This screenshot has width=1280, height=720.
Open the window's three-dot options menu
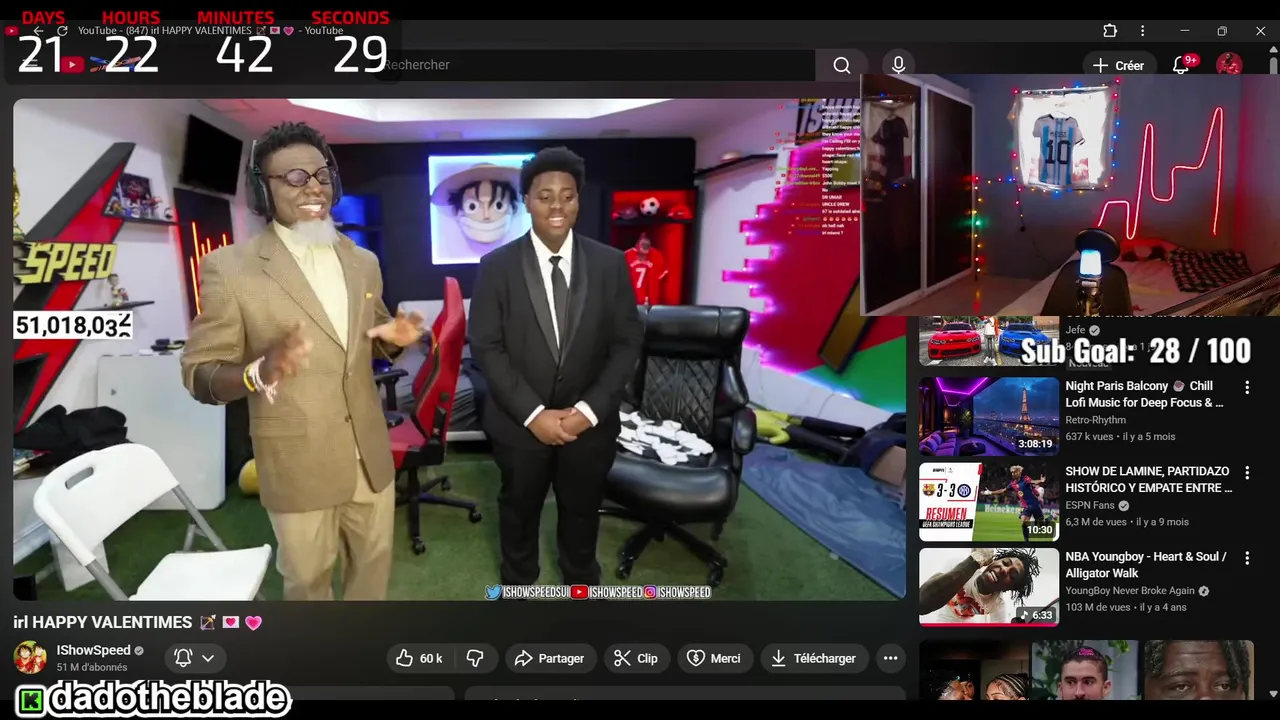(1142, 31)
